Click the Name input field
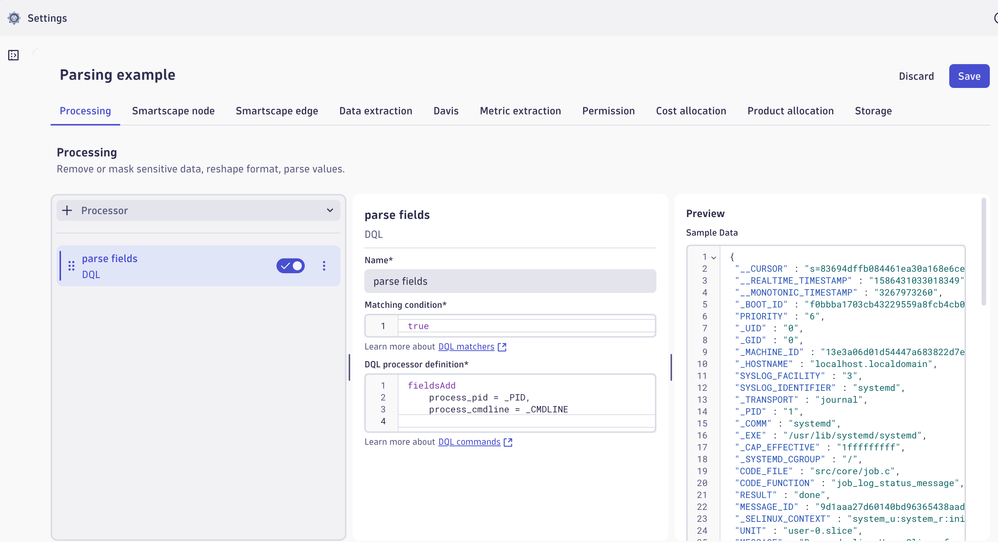Viewport: 998px width, 542px height. (x=510, y=281)
